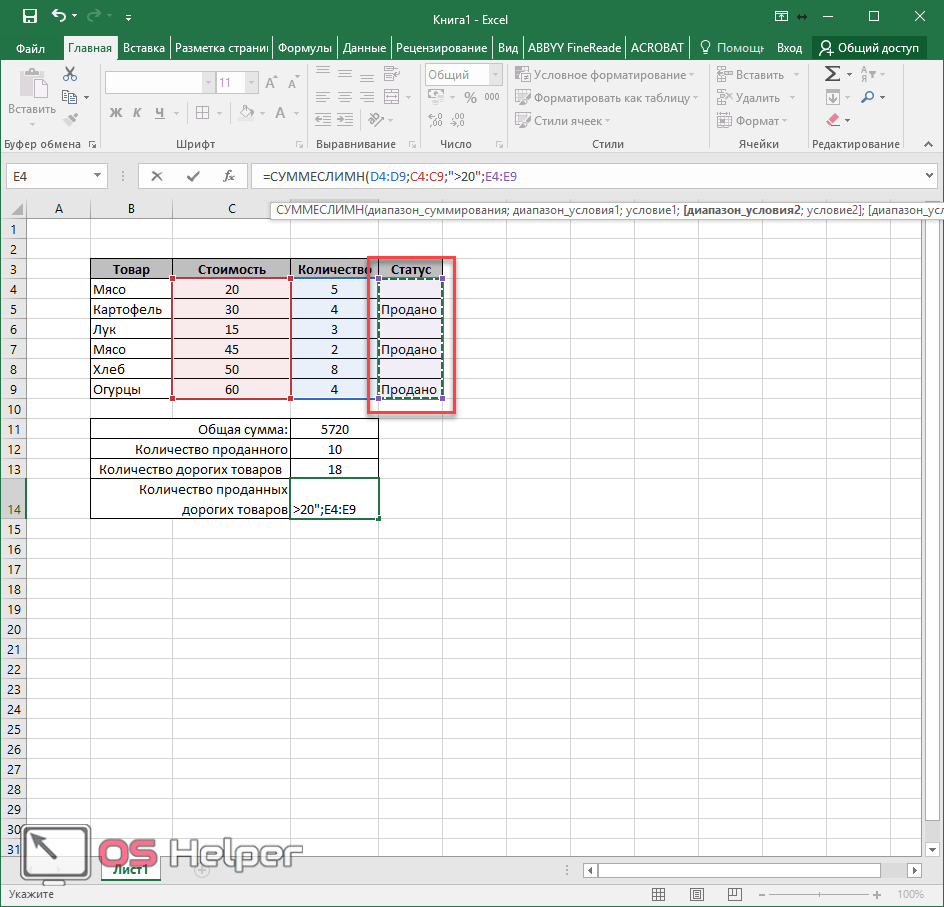
Task: Cancel formula entry with the X icon
Action: 157,176
